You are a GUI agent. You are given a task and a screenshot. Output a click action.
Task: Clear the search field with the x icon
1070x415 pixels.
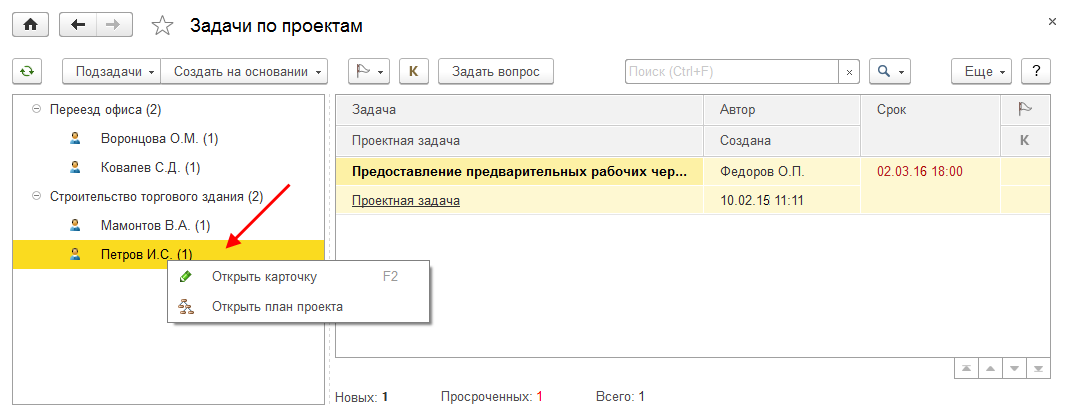point(850,72)
